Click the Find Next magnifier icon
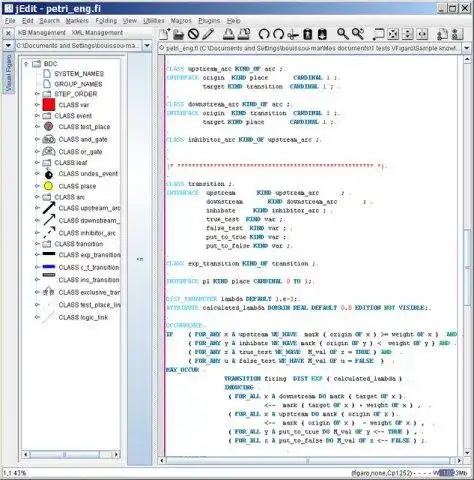 pyautogui.click(x=358, y=34)
